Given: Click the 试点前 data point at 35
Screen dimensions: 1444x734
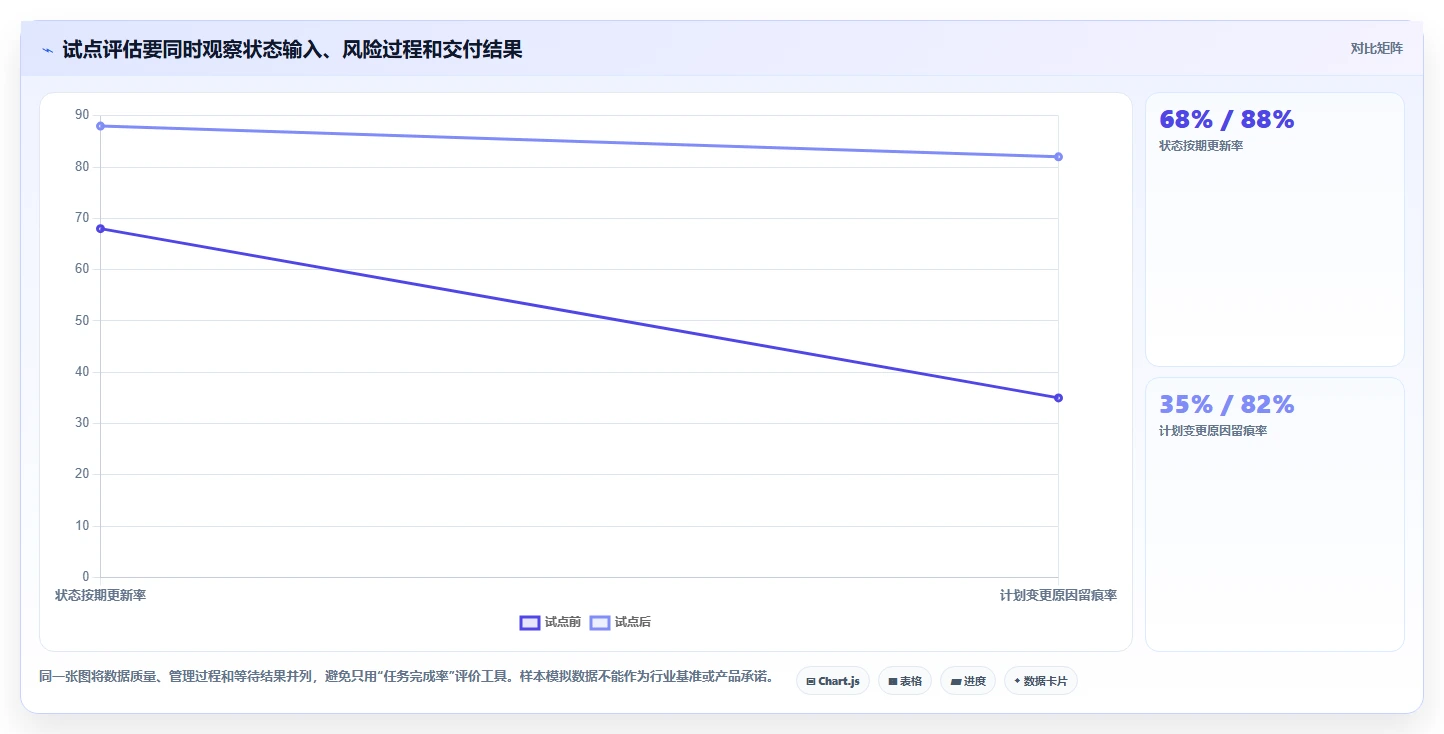Looking at the screenshot, I should tap(1058, 398).
